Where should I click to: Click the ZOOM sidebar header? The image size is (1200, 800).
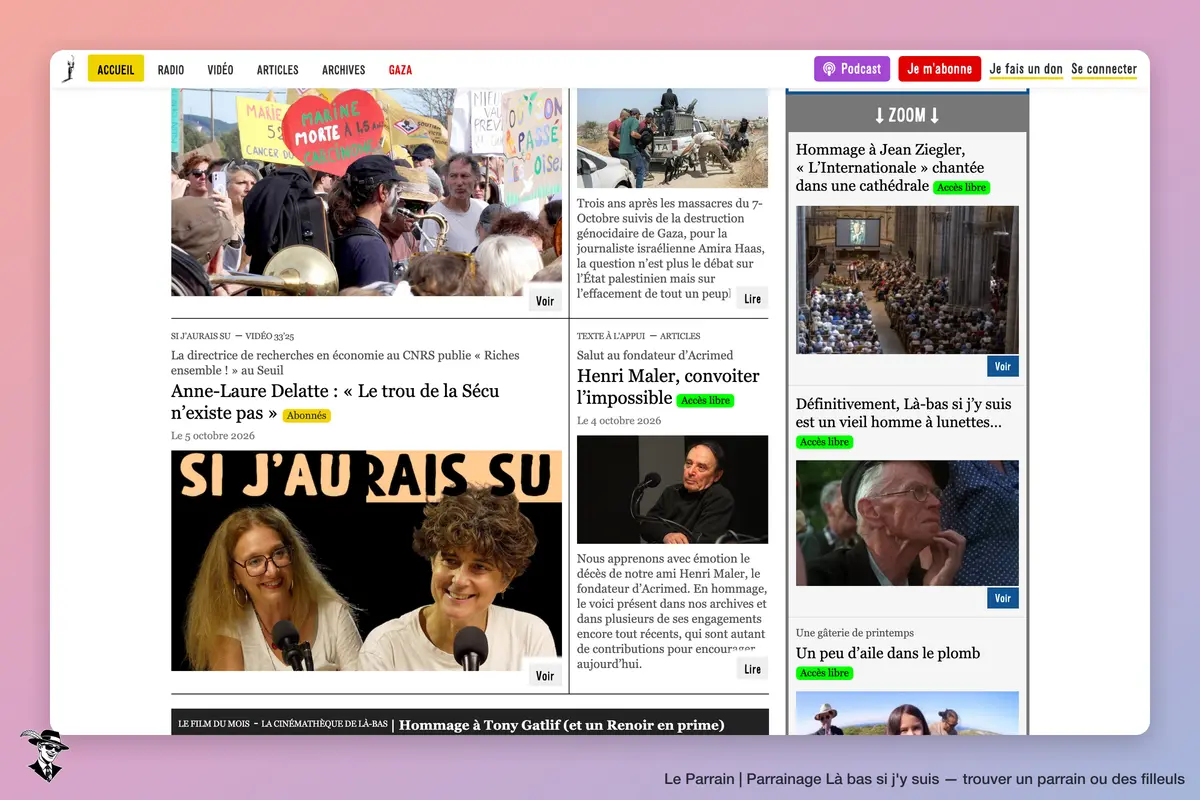tap(907, 114)
